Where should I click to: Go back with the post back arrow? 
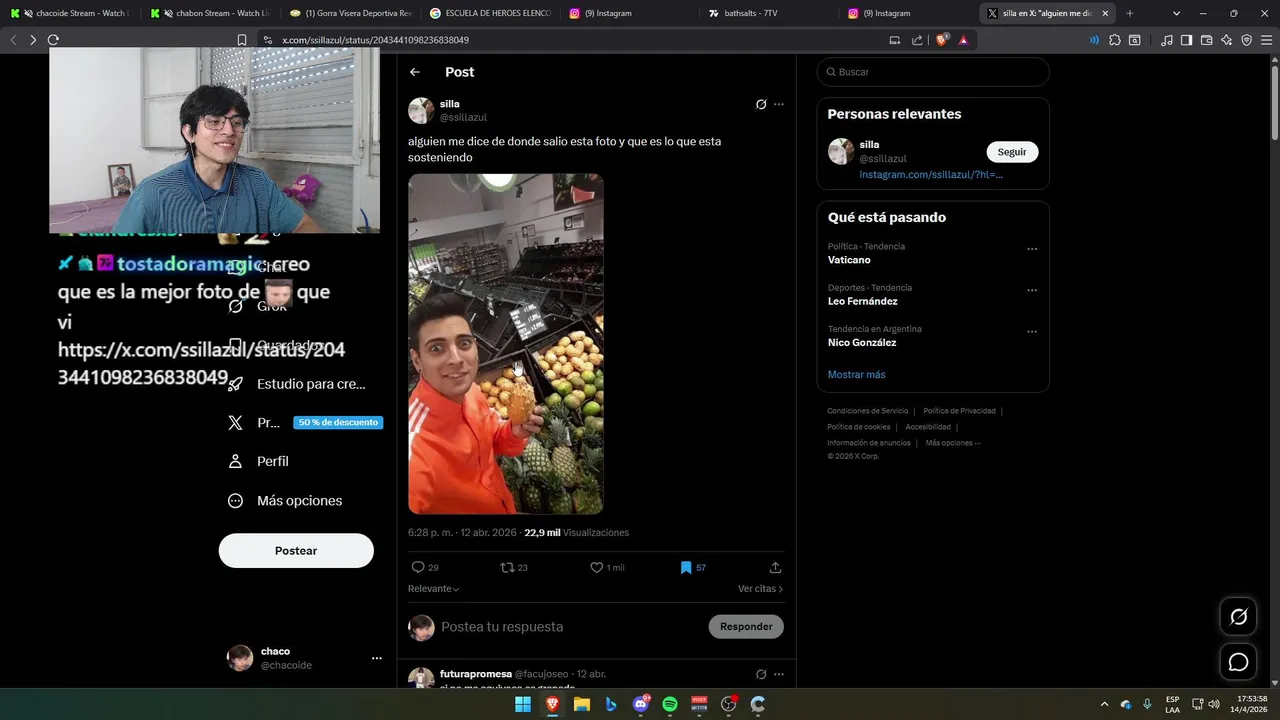click(x=415, y=72)
